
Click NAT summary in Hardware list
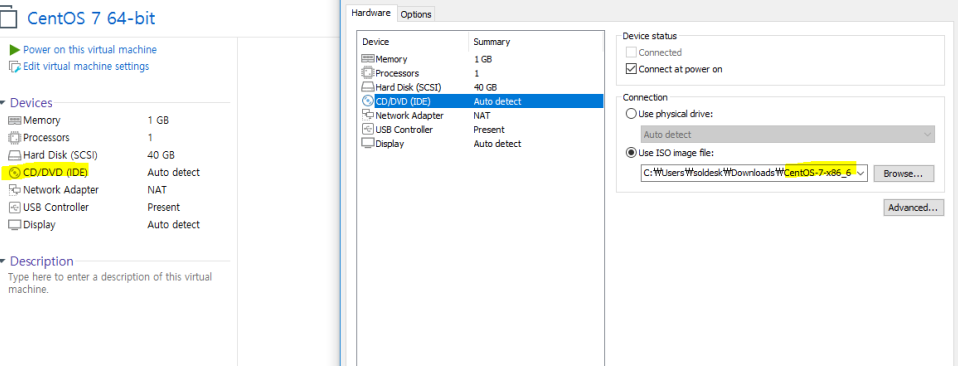pyautogui.click(x=482, y=115)
